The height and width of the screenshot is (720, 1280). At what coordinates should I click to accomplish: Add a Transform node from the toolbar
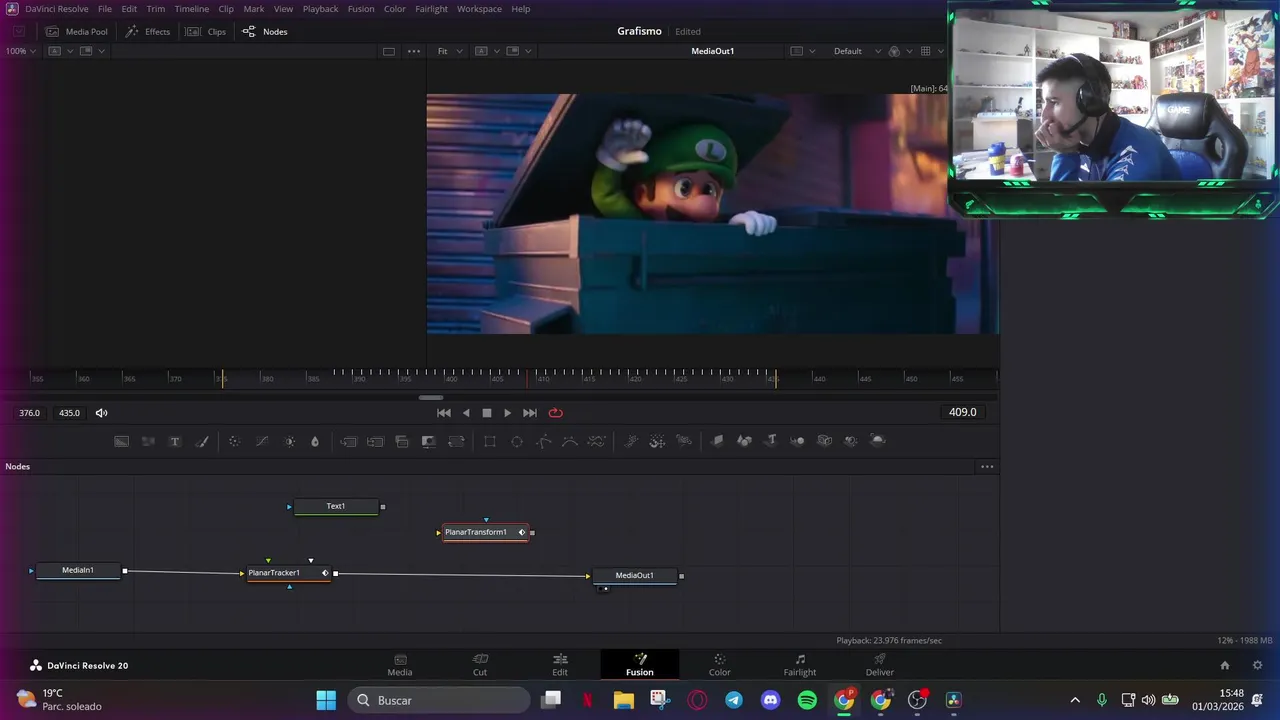[456, 441]
